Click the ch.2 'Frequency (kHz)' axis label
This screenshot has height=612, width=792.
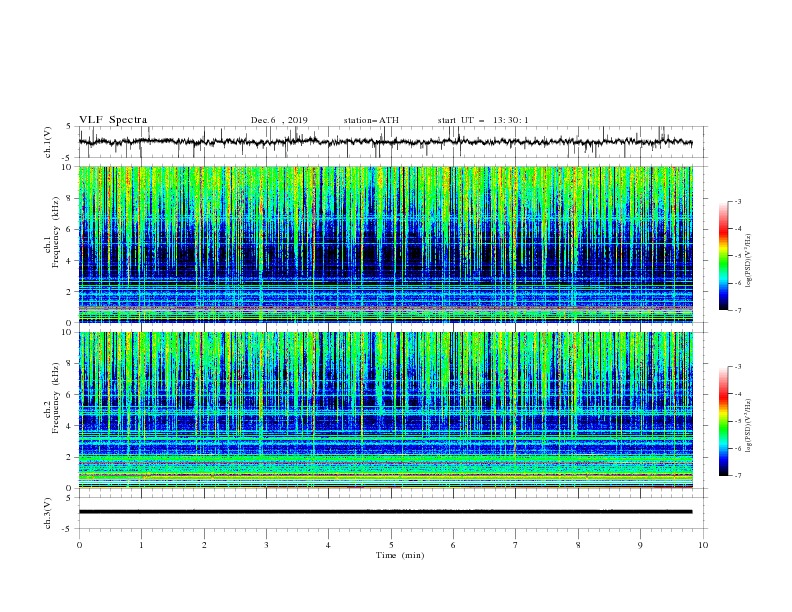pos(55,398)
